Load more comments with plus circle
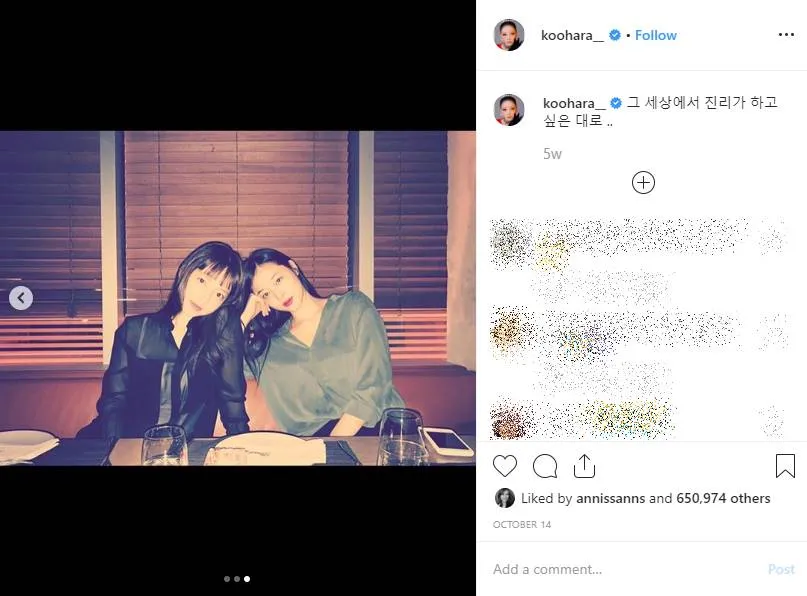 point(643,183)
